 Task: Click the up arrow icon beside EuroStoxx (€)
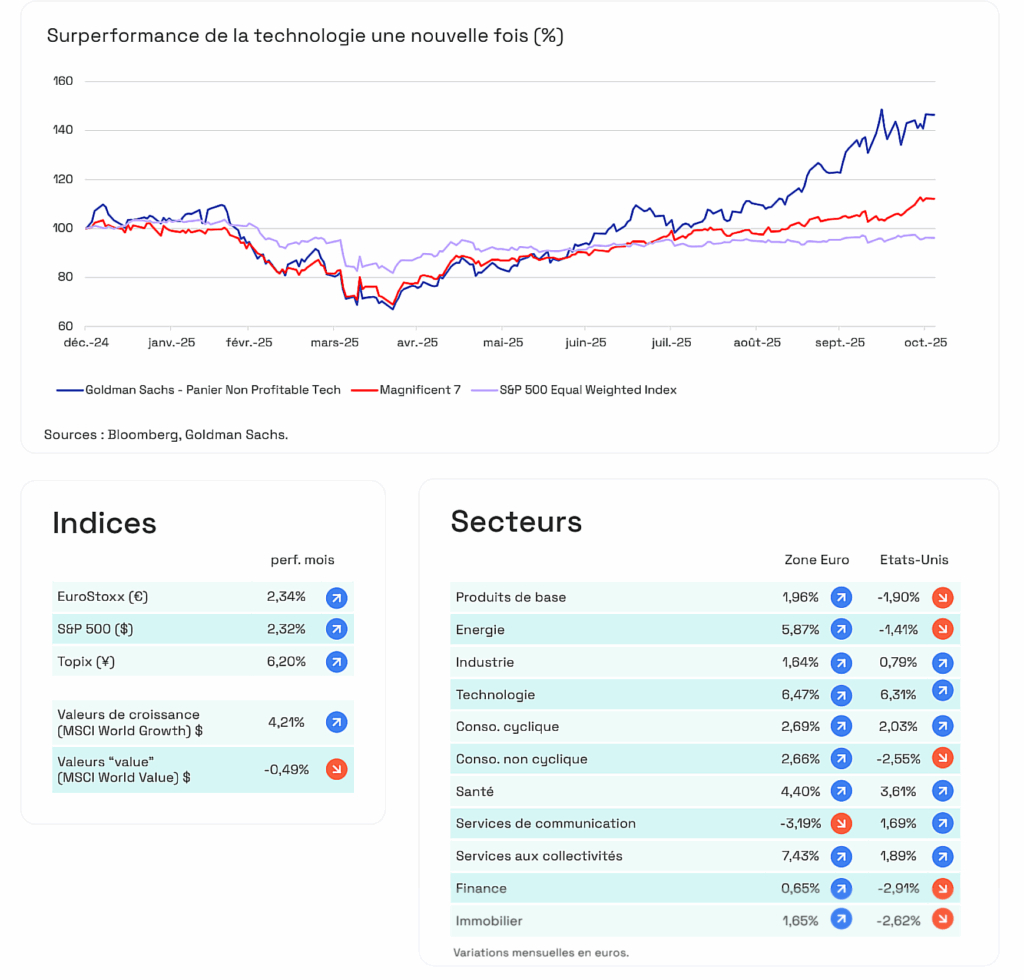[336, 598]
